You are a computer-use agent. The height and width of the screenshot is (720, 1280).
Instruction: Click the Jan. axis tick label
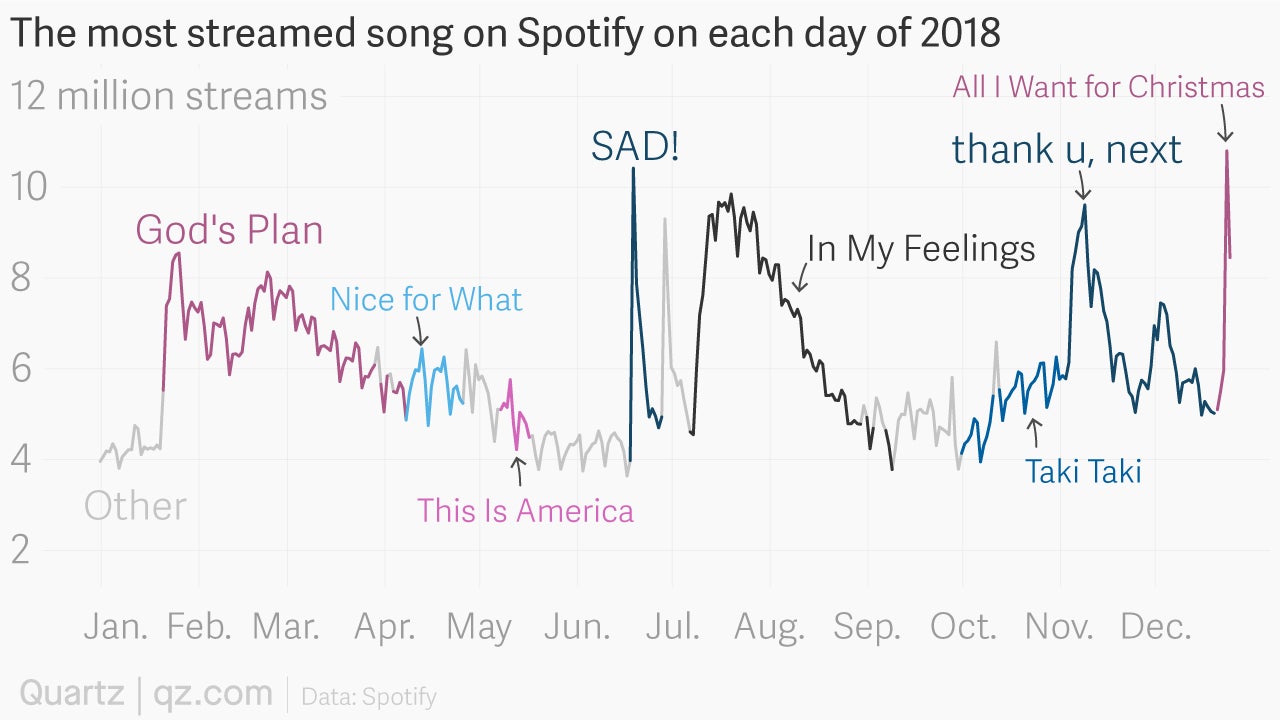116,627
